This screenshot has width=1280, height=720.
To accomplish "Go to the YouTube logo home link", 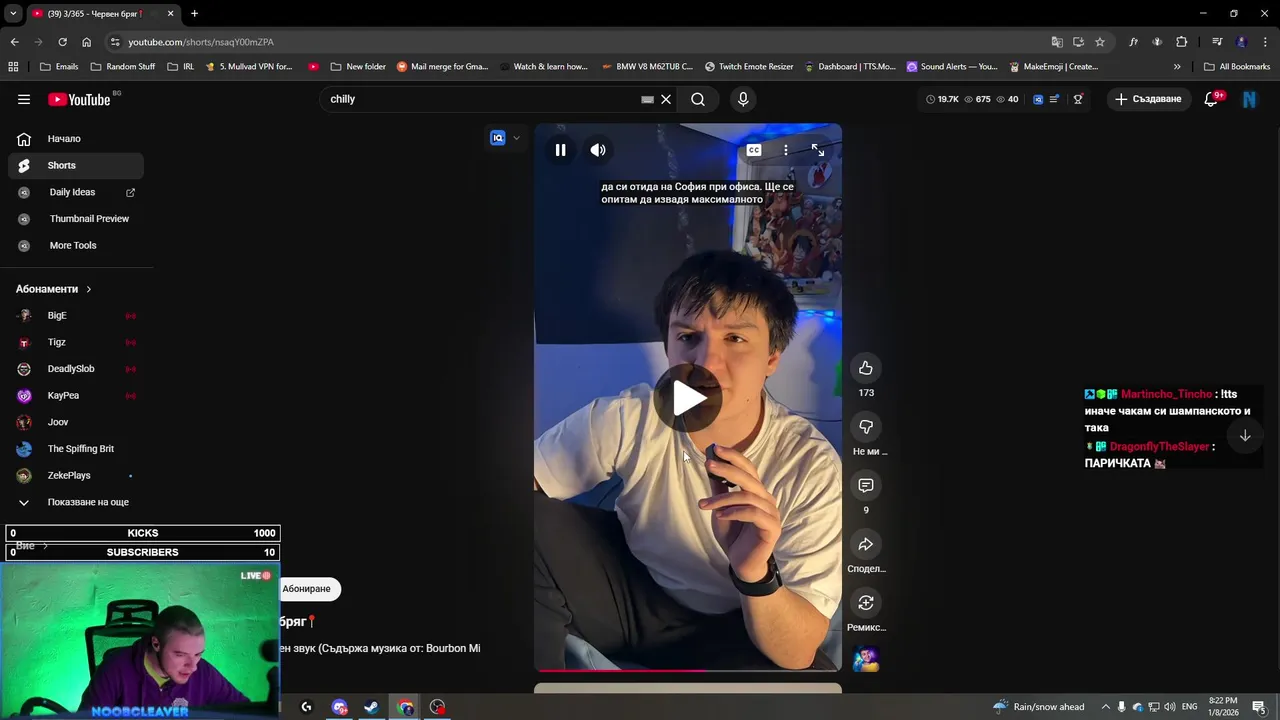I will pyautogui.click(x=79, y=99).
